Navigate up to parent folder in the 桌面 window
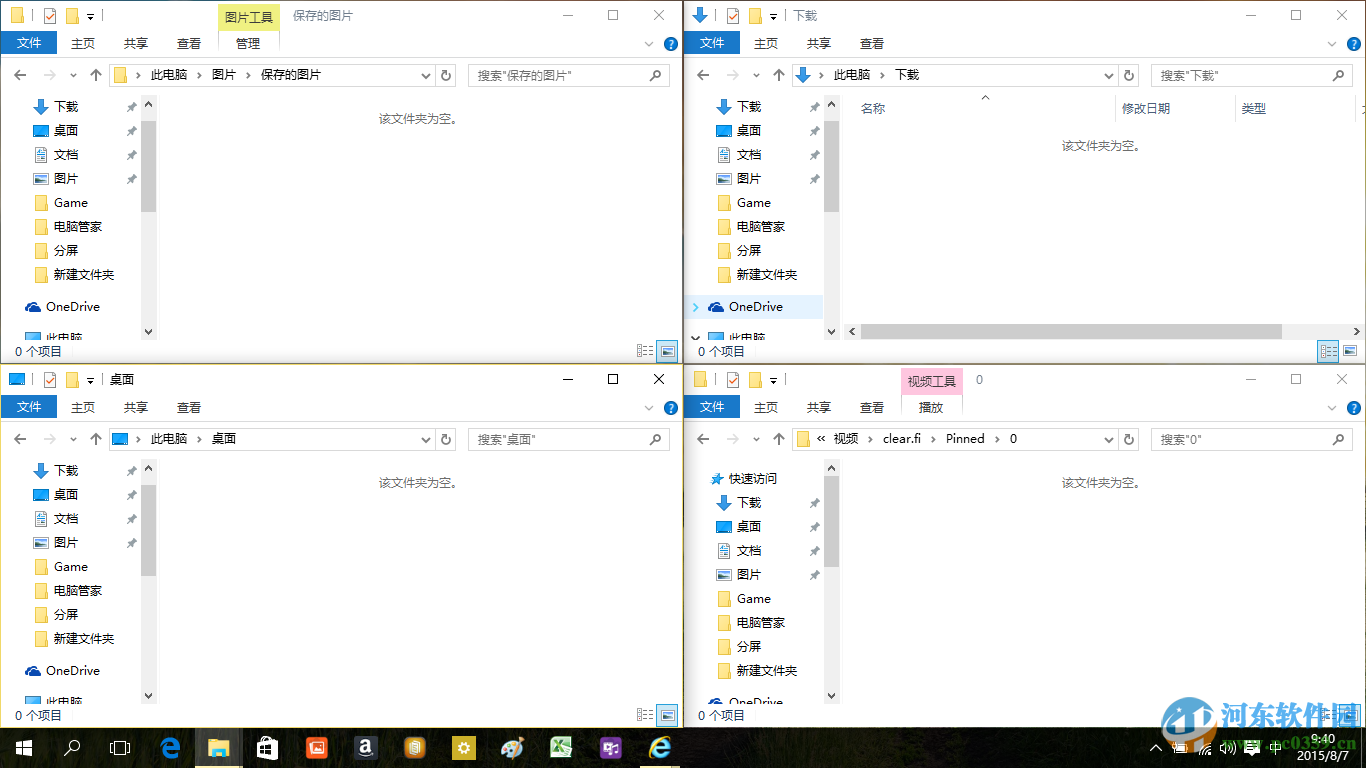Image resolution: width=1366 pixels, height=768 pixels. [x=95, y=438]
